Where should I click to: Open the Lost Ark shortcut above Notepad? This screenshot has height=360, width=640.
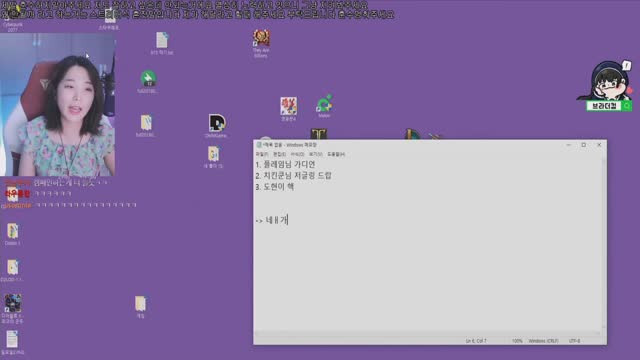pyautogui.click(x=319, y=134)
